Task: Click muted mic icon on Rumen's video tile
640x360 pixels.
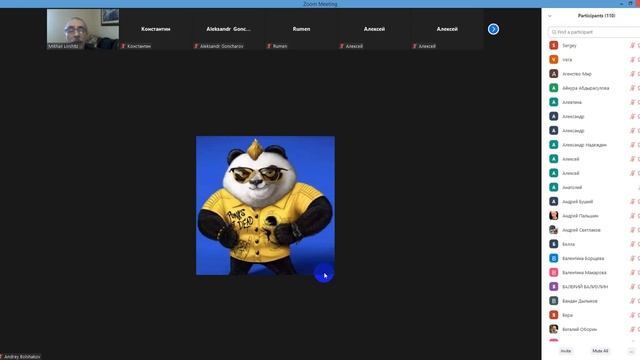Action: (x=269, y=46)
